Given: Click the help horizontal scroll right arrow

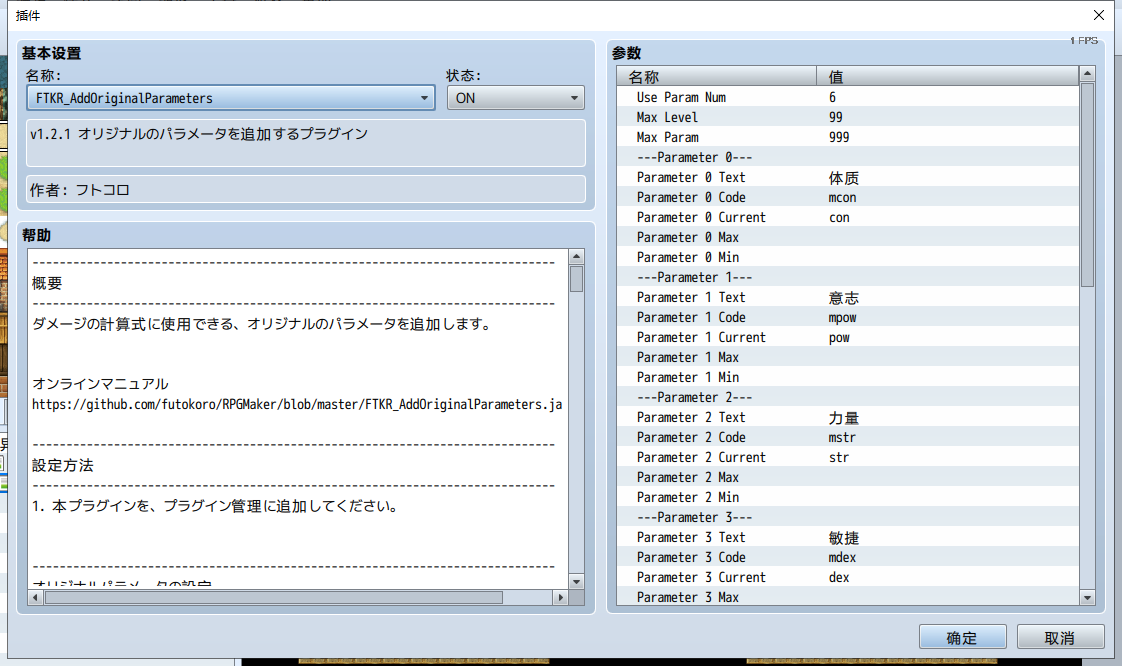Looking at the screenshot, I should [x=560, y=597].
